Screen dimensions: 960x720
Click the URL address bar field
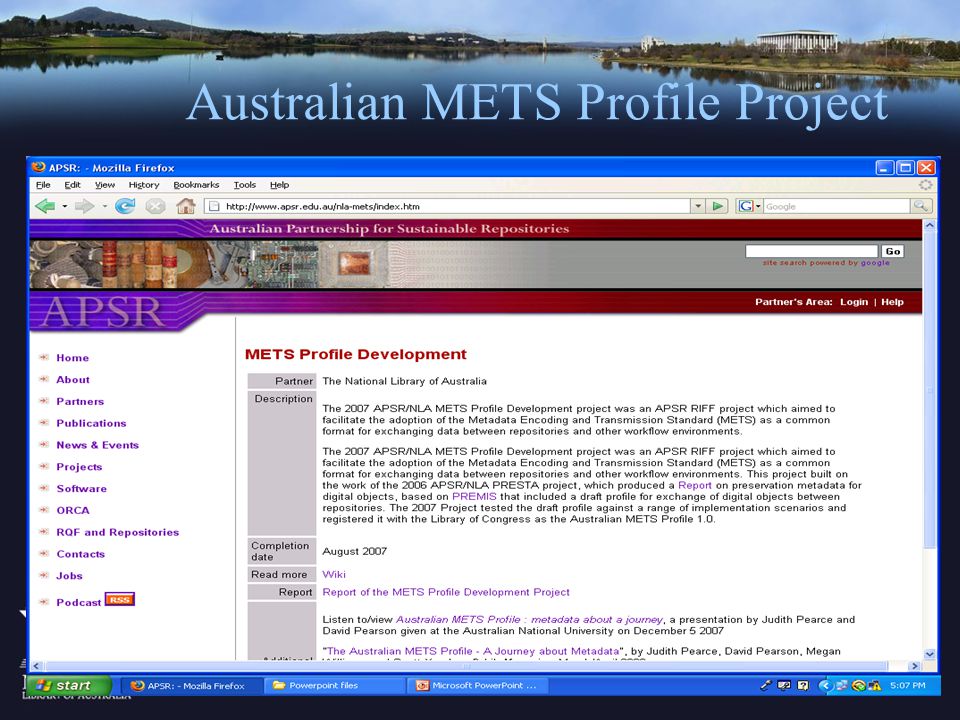456,206
